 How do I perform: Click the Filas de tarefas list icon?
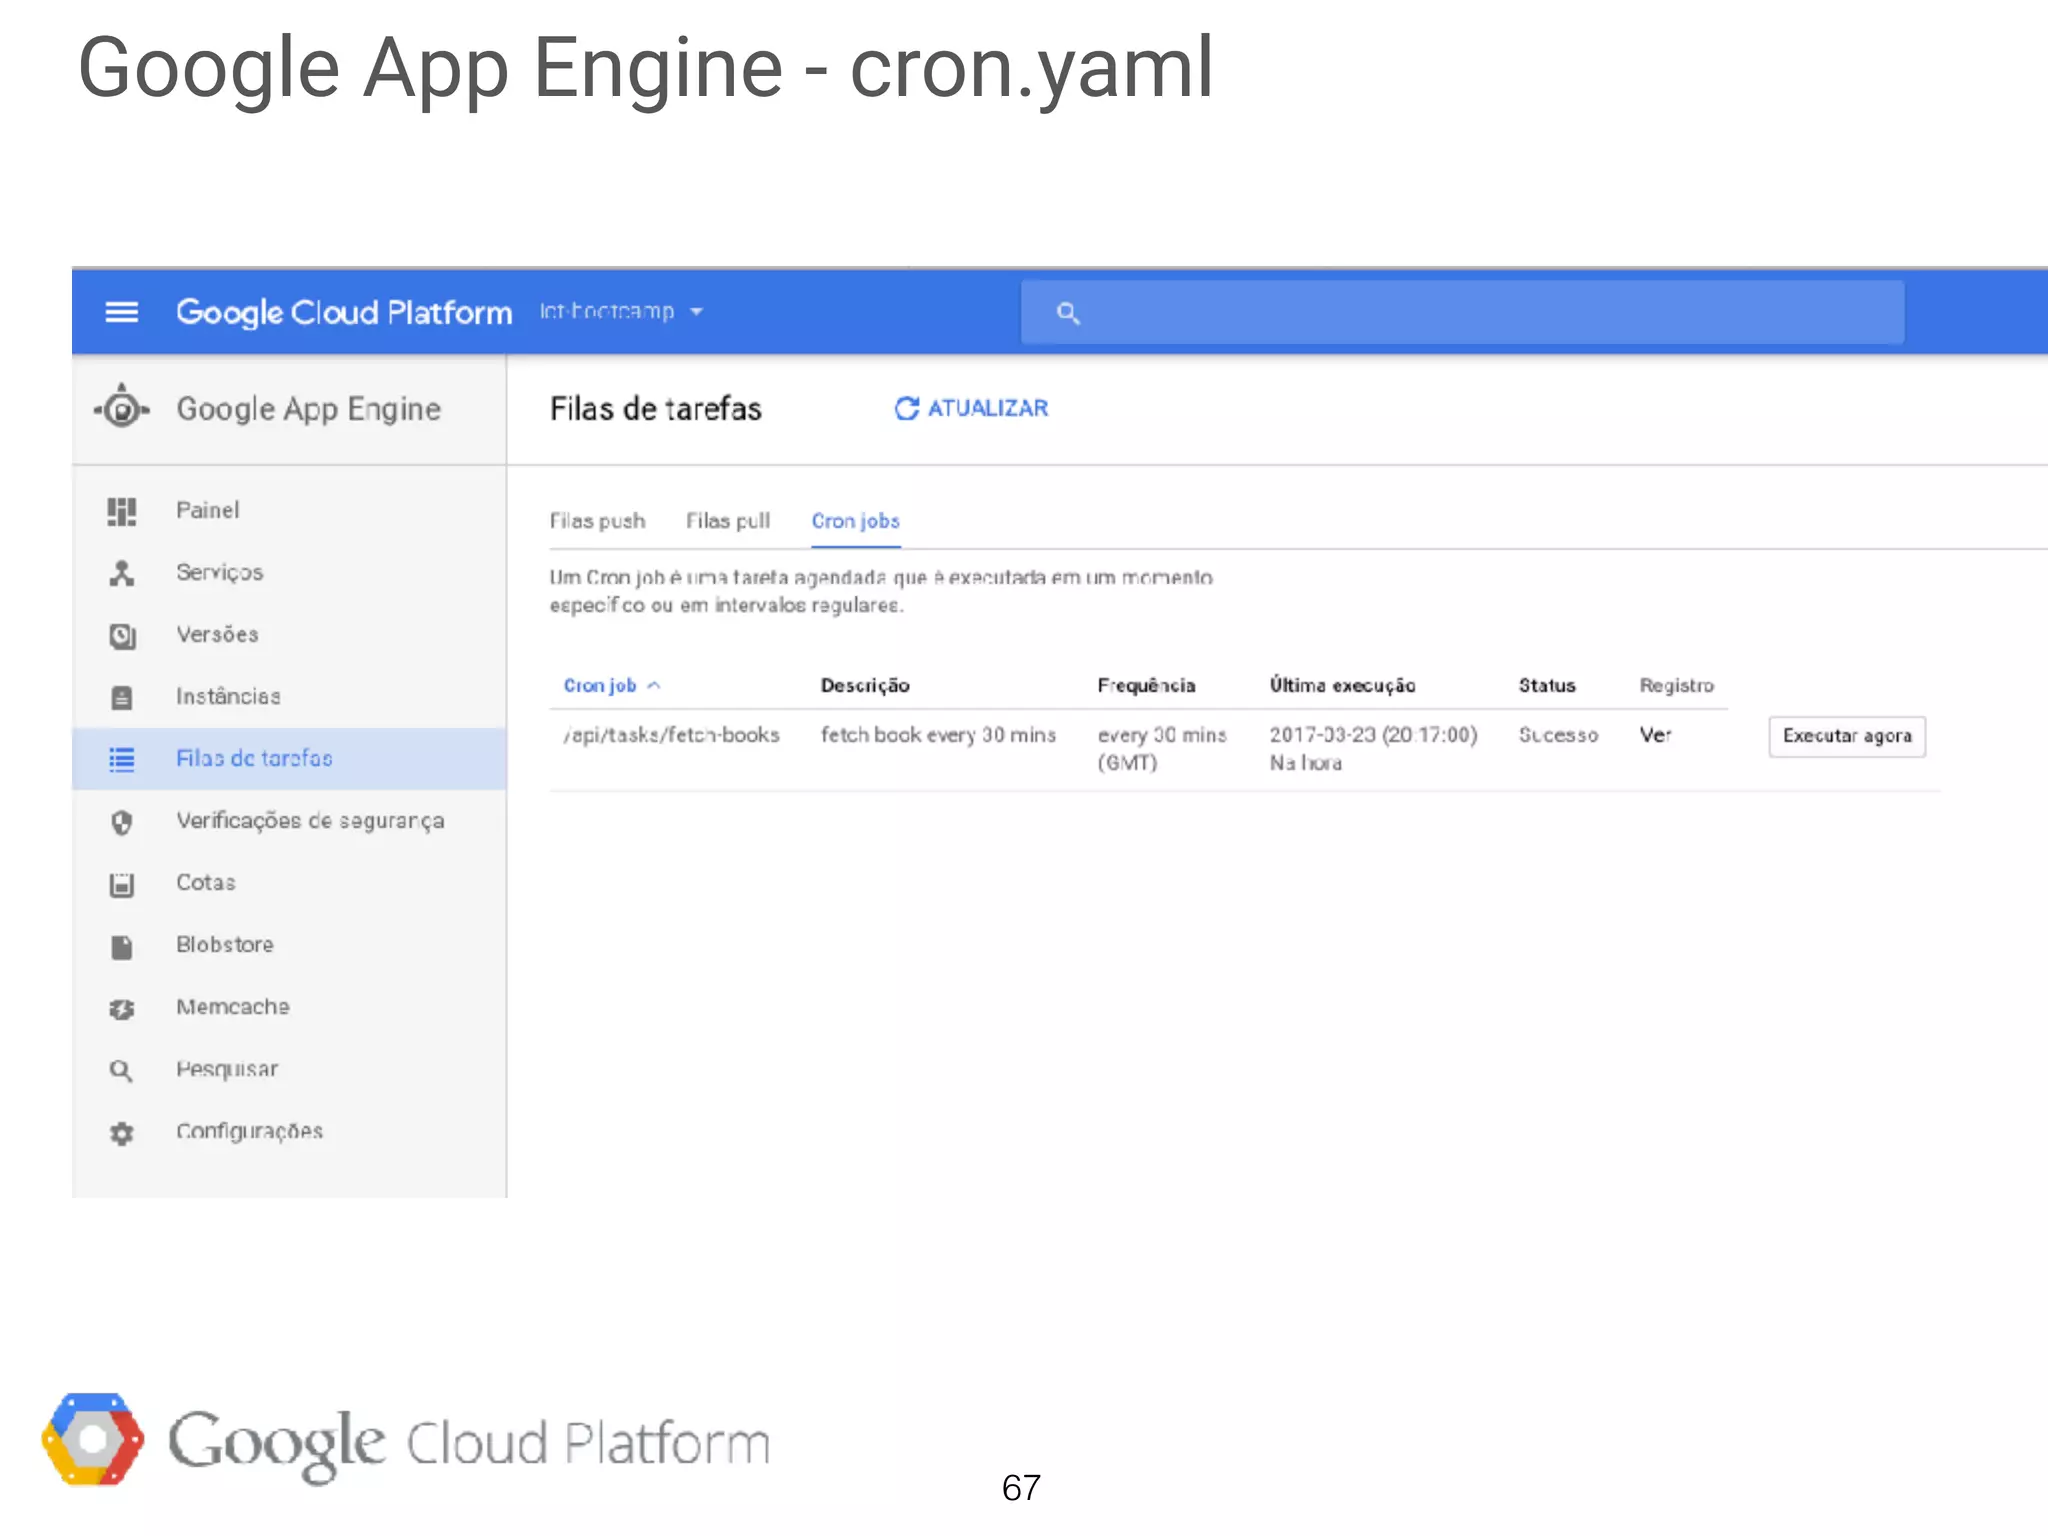point(122,760)
